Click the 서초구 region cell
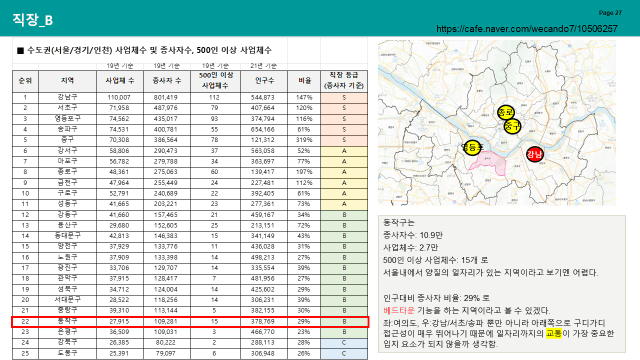This screenshot has height=360, width=640. click(x=67, y=108)
